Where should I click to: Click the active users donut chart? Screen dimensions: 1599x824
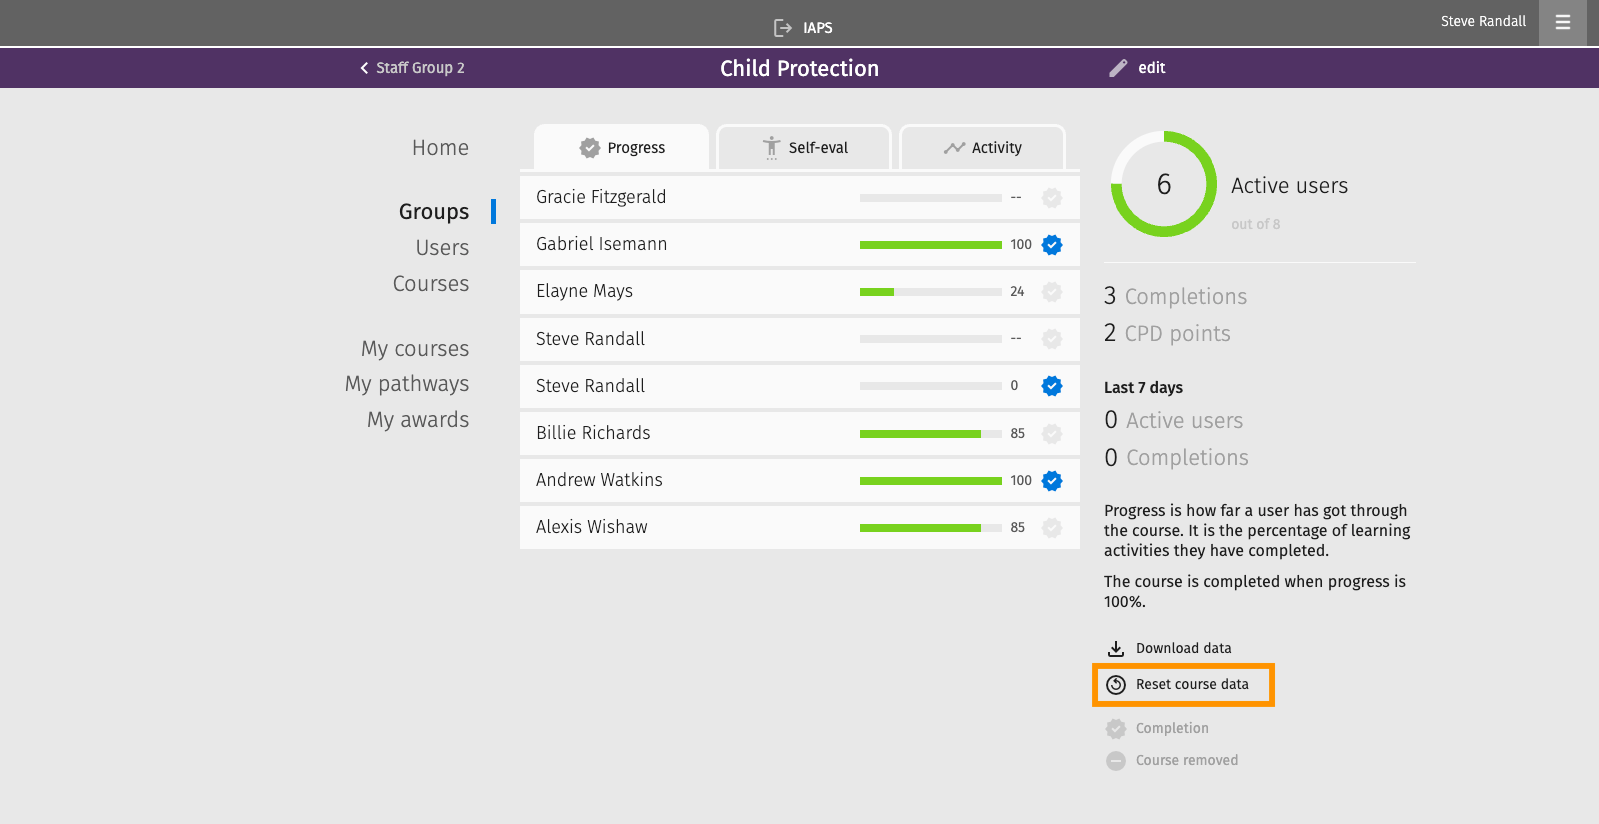click(x=1164, y=184)
